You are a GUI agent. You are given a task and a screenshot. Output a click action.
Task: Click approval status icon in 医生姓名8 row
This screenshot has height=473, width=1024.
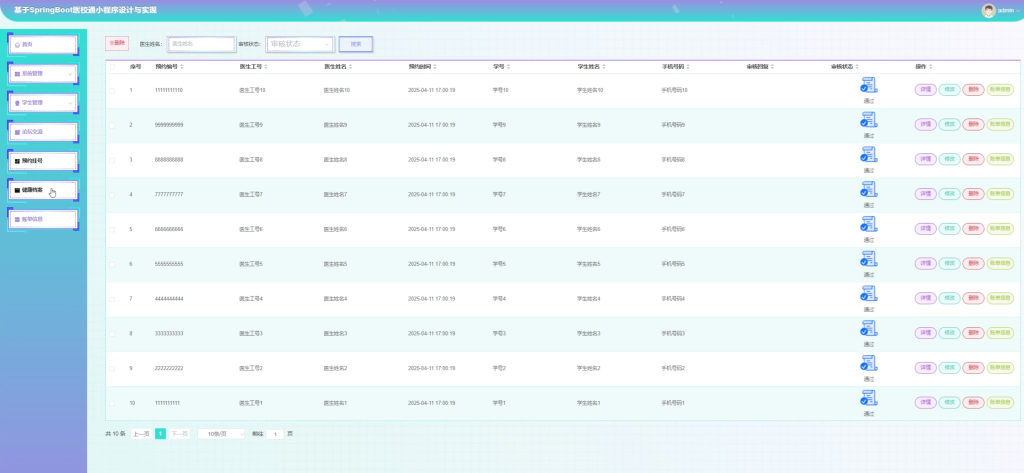point(869,155)
